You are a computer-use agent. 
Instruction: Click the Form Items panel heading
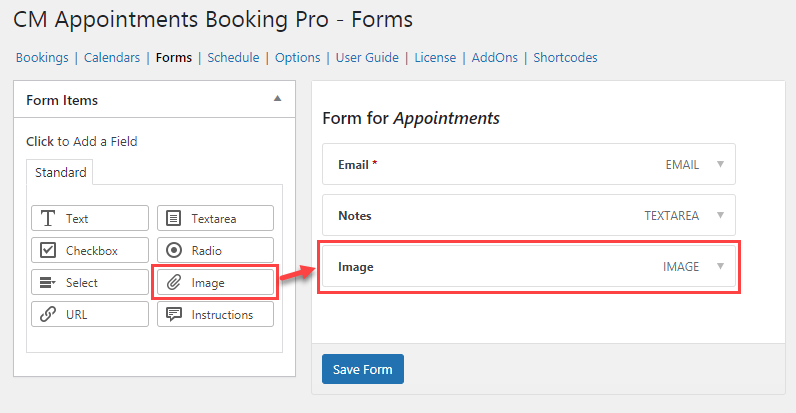pyautogui.click(x=62, y=100)
